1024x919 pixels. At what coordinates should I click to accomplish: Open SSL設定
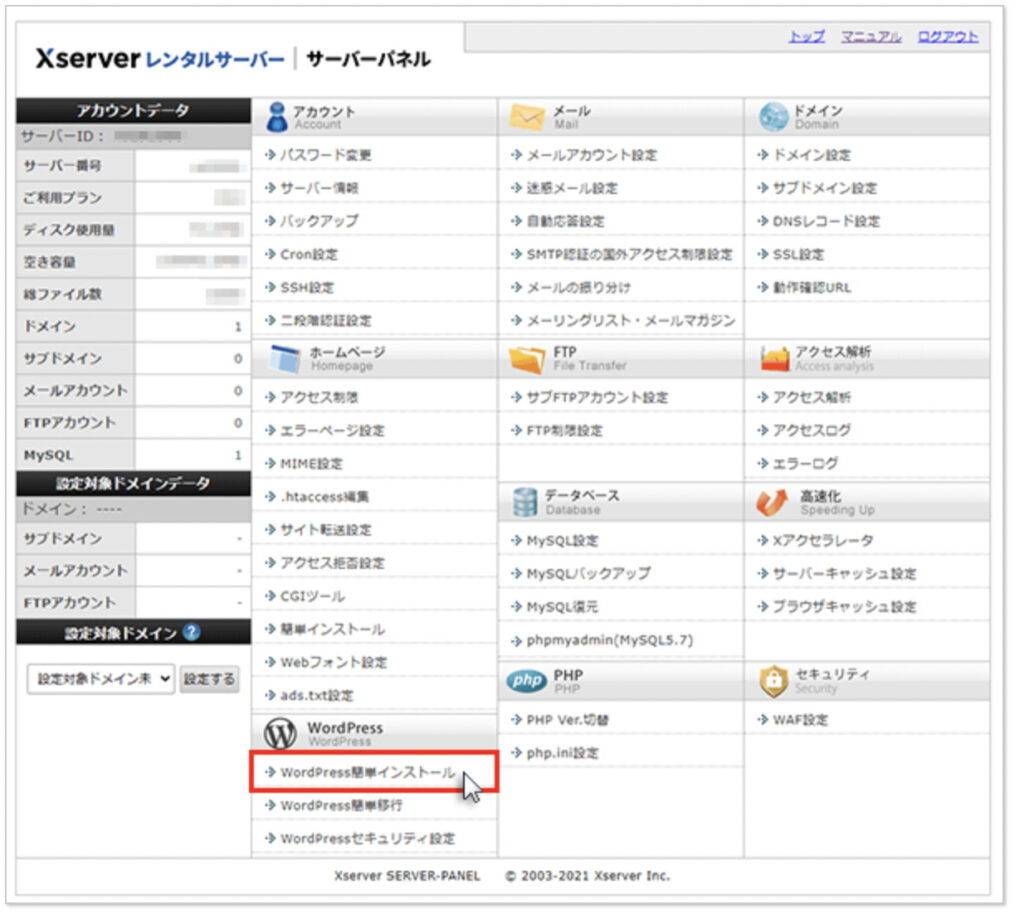[x=798, y=254]
